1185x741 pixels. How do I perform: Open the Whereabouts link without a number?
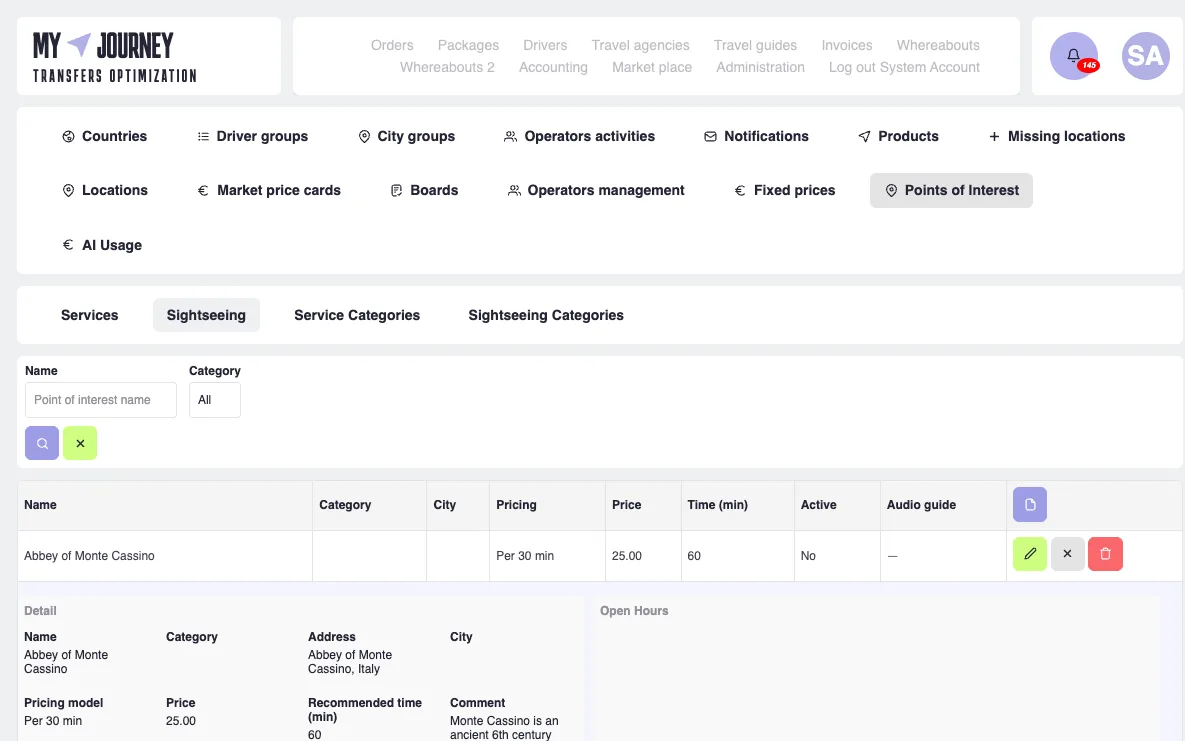tap(938, 45)
